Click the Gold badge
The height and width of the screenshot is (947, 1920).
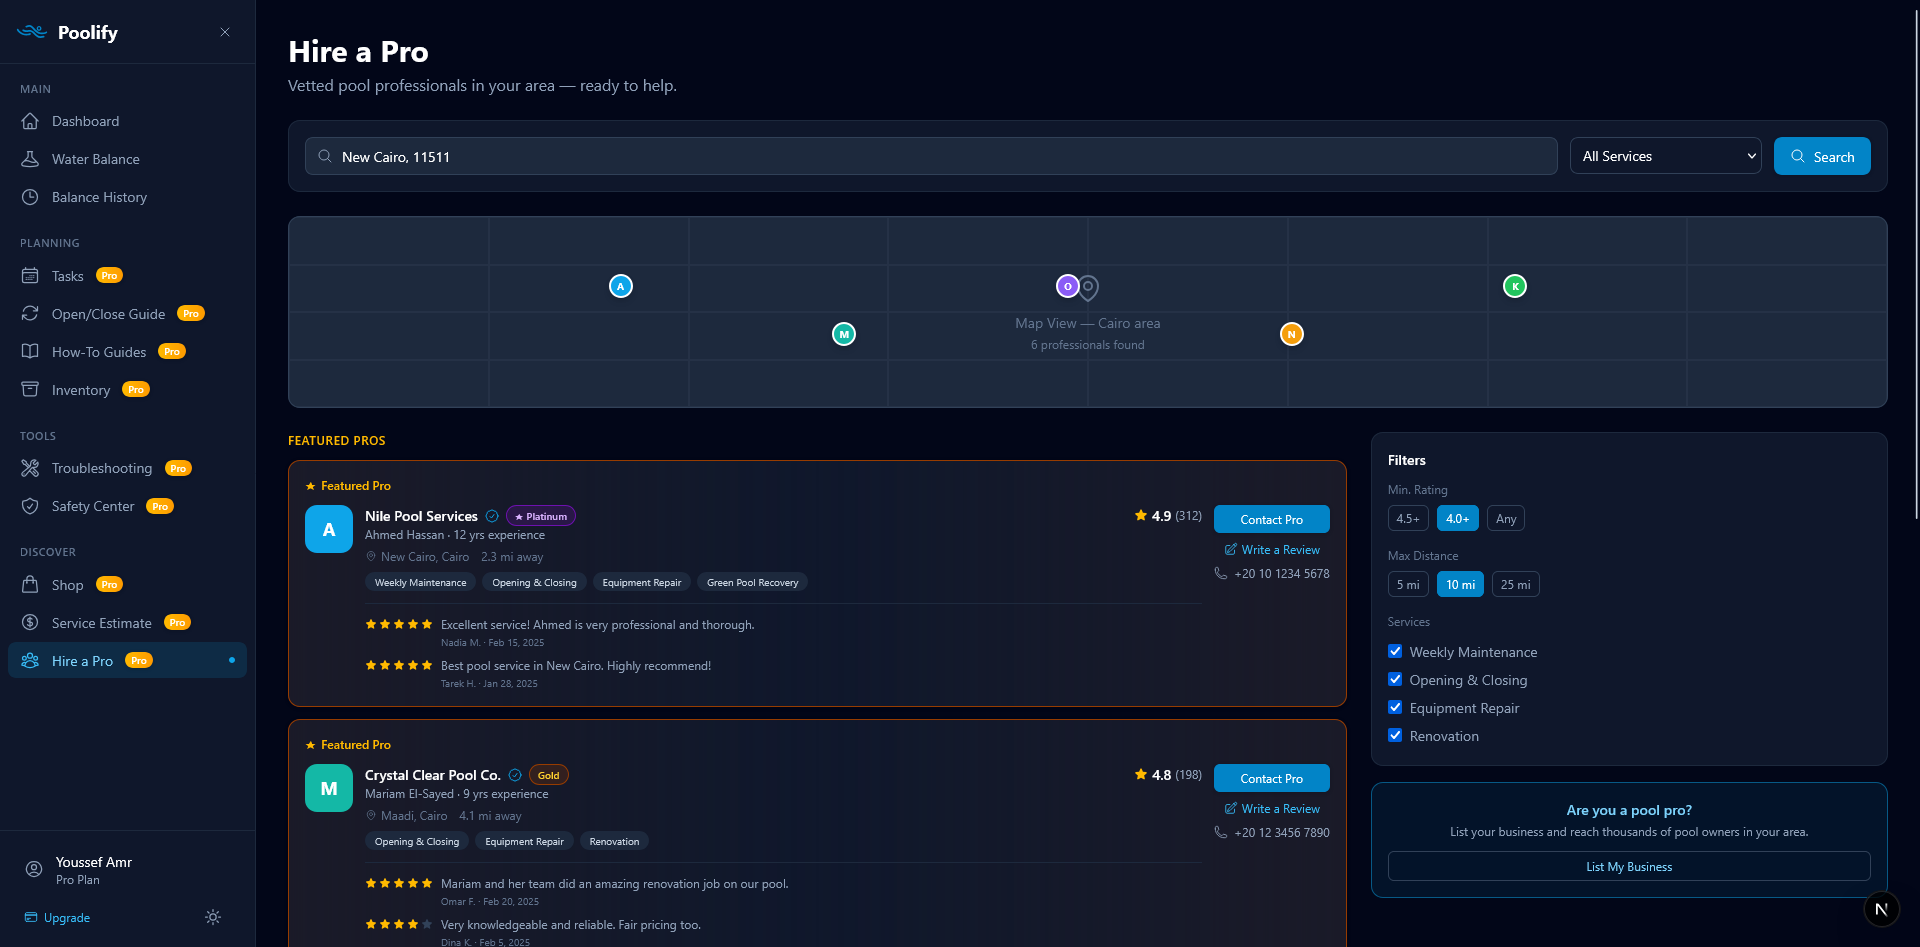[549, 775]
